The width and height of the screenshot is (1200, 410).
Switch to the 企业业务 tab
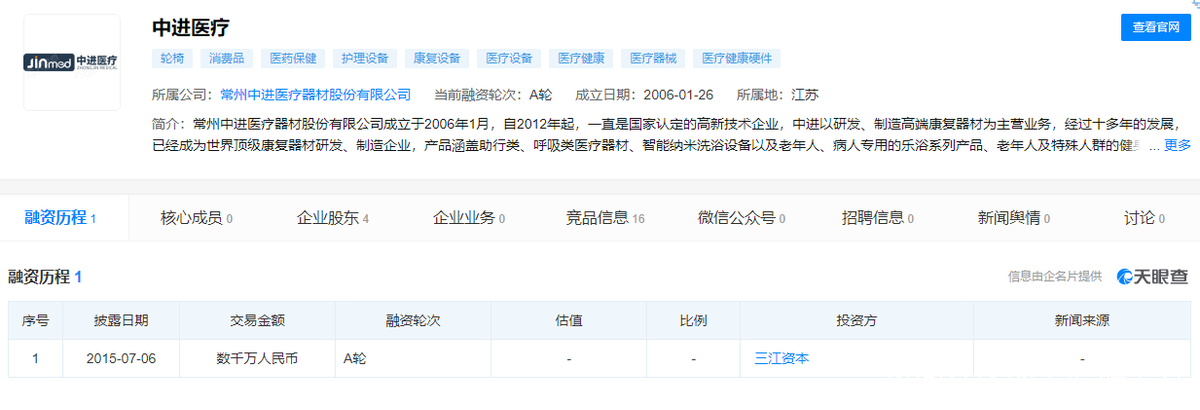pos(468,217)
